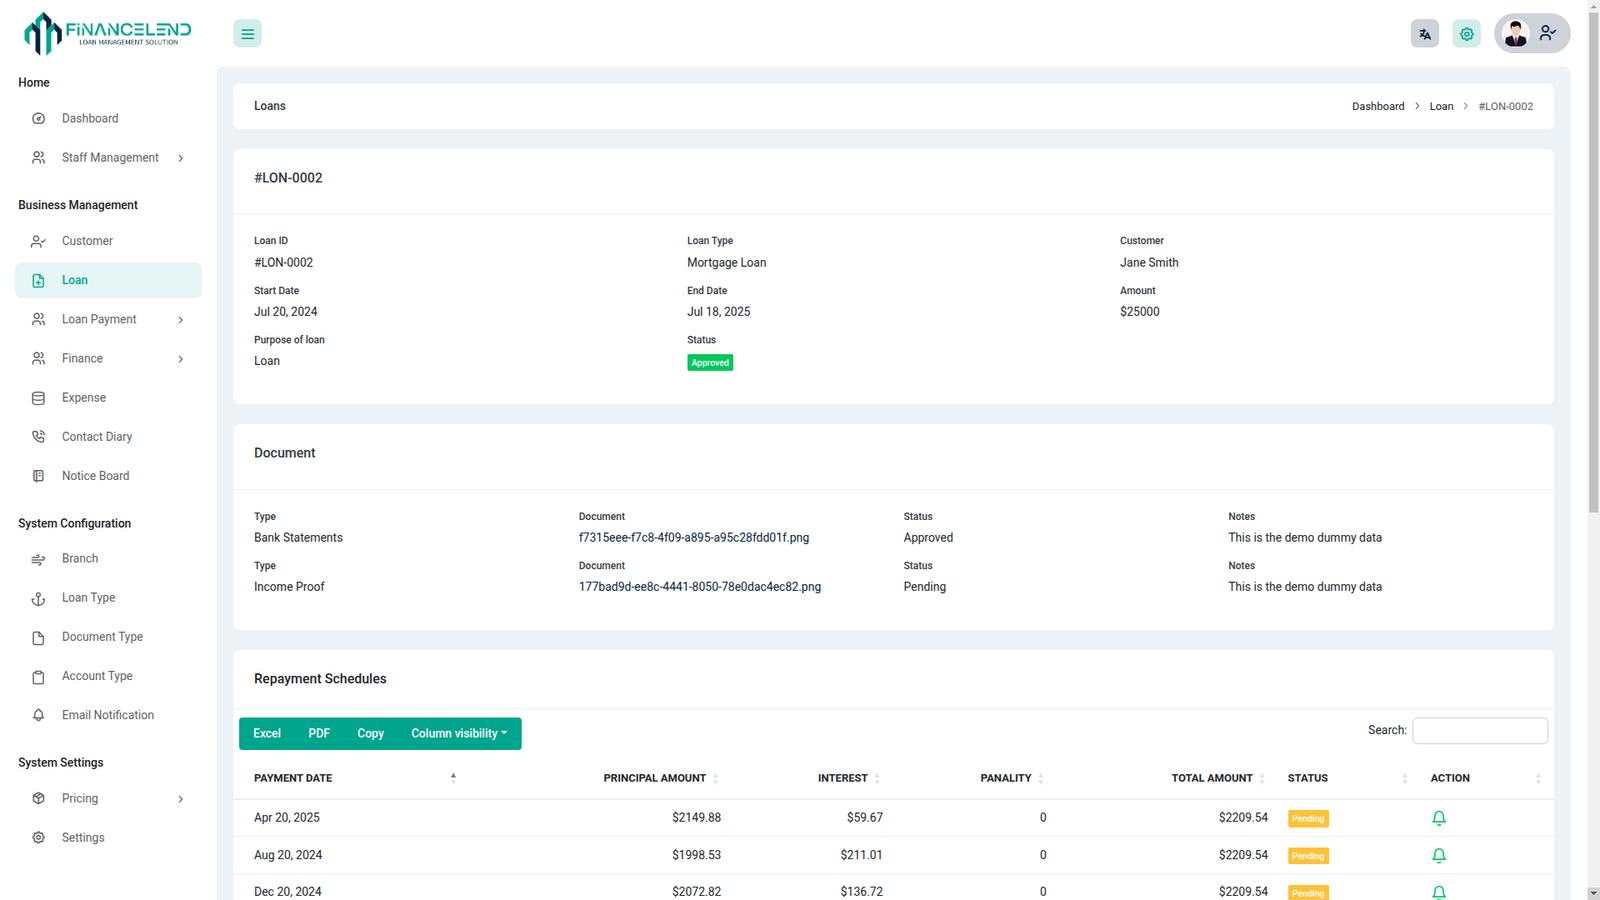The image size is (1600, 900).
Task: Open the language translation icon
Action: 1425,34
